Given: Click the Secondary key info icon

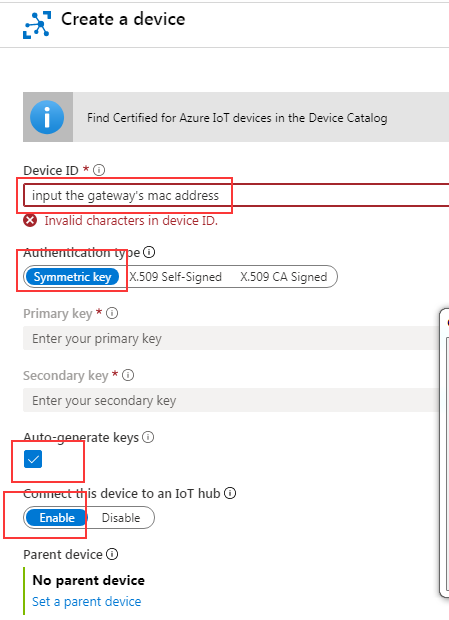Looking at the screenshot, I should point(128,375).
